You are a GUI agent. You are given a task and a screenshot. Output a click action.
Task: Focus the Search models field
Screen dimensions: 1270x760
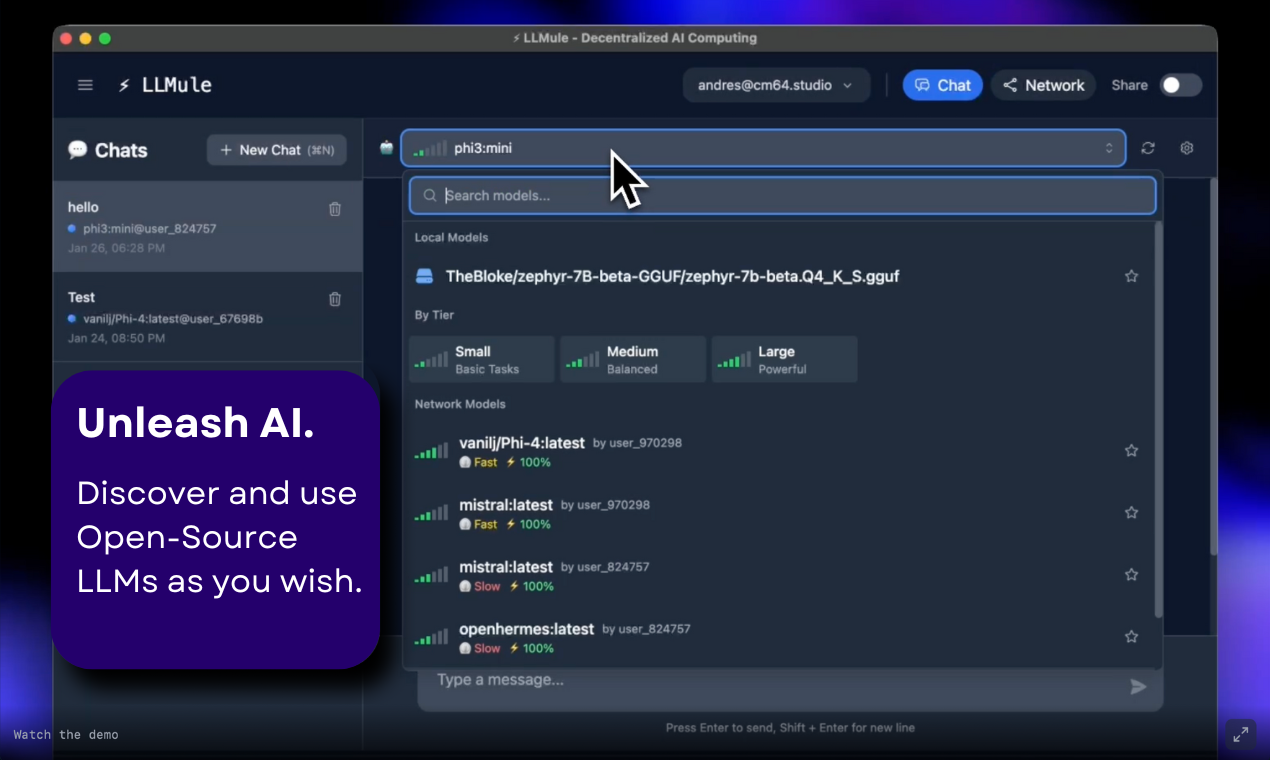coord(782,196)
